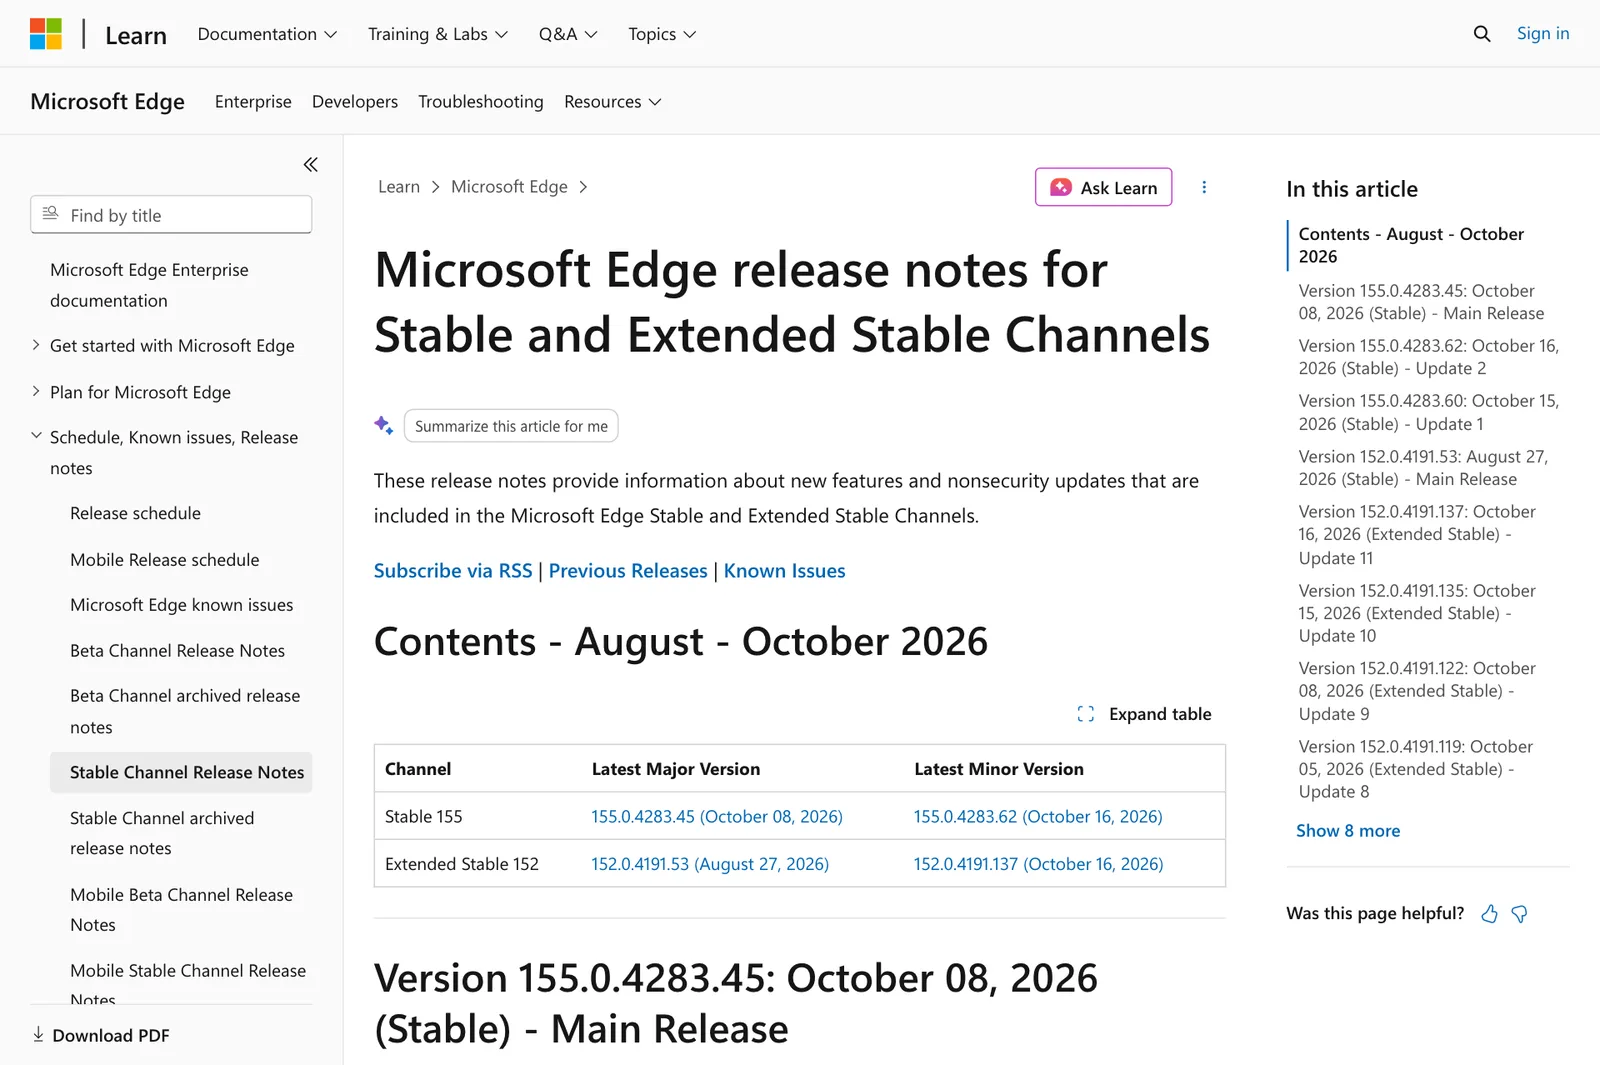Click Microsoft Edge breadcrumb link
This screenshot has height=1065, width=1600.
click(x=509, y=187)
